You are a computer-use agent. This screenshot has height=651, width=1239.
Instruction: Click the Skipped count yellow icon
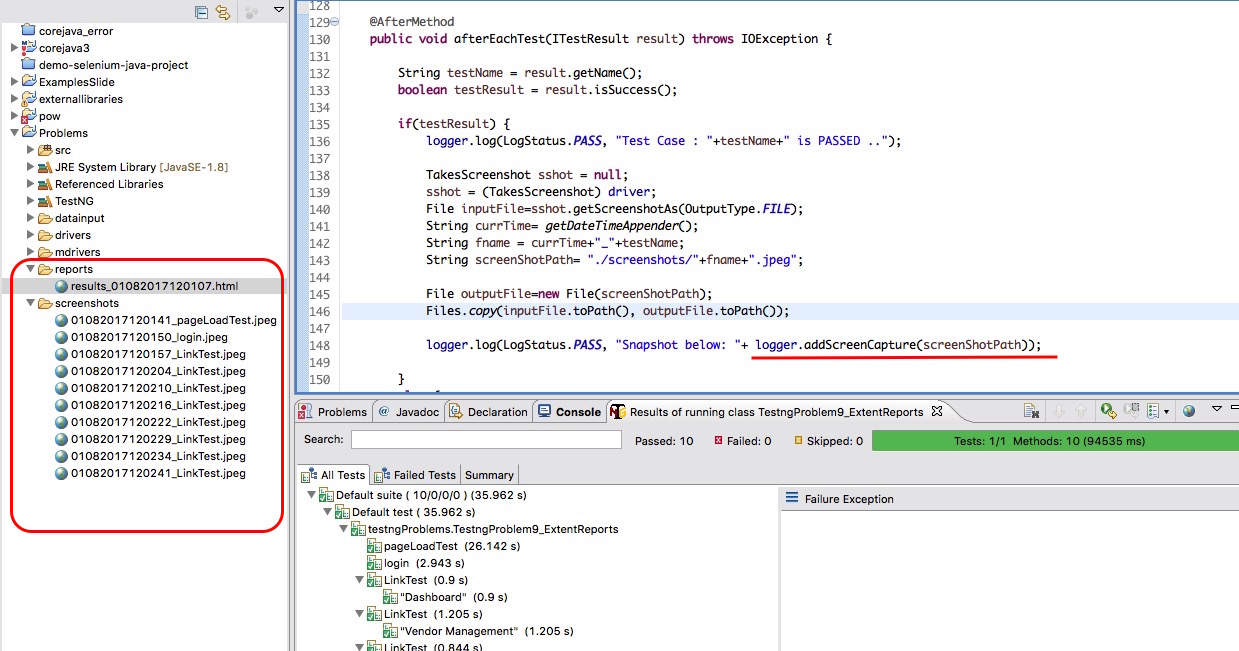[x=798, y=441]
